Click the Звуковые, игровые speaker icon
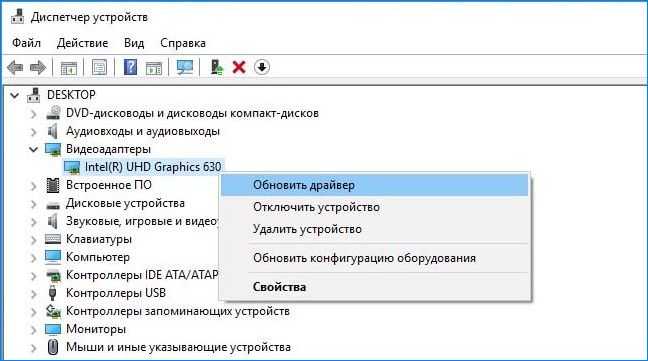This screenshot has width=648, height=361. (x=52, y=221)
